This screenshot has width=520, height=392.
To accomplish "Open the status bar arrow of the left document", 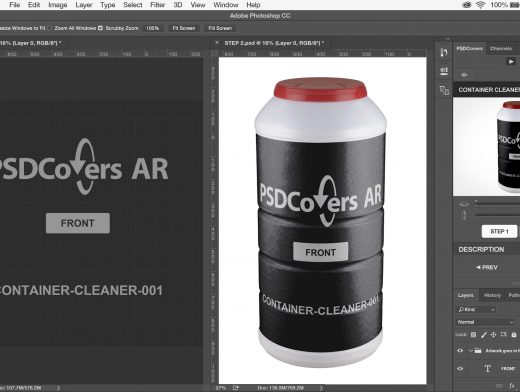I will (58, 388).
